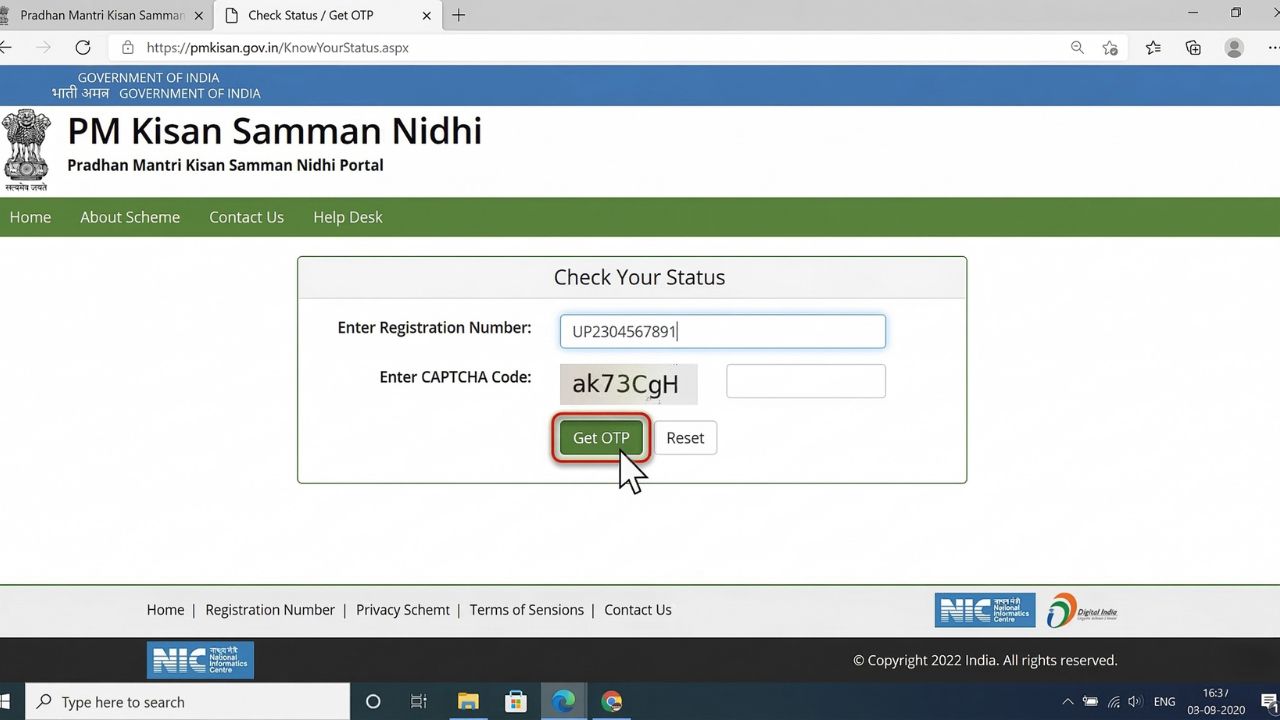
Task: Open Microsoft Edge from the taskbar
Action: coord(563,701)
